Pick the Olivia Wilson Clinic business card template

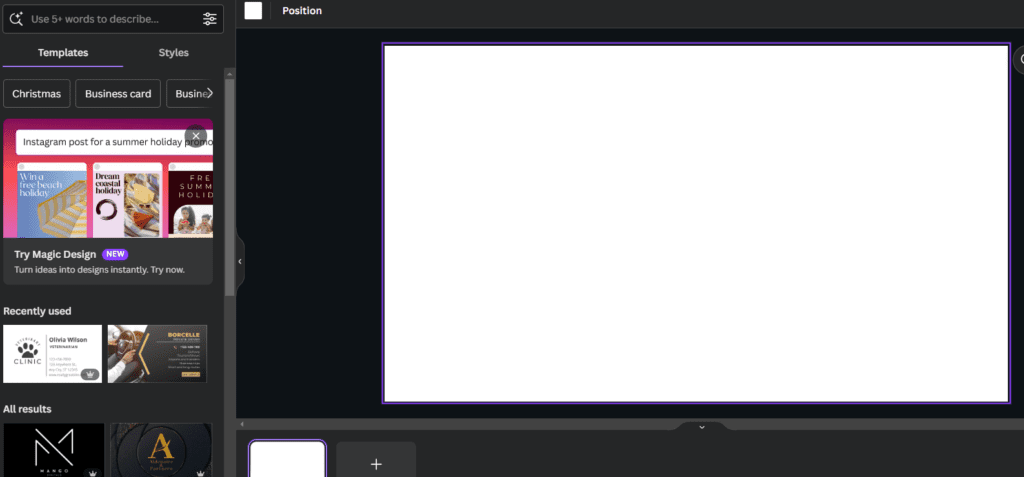53,354
